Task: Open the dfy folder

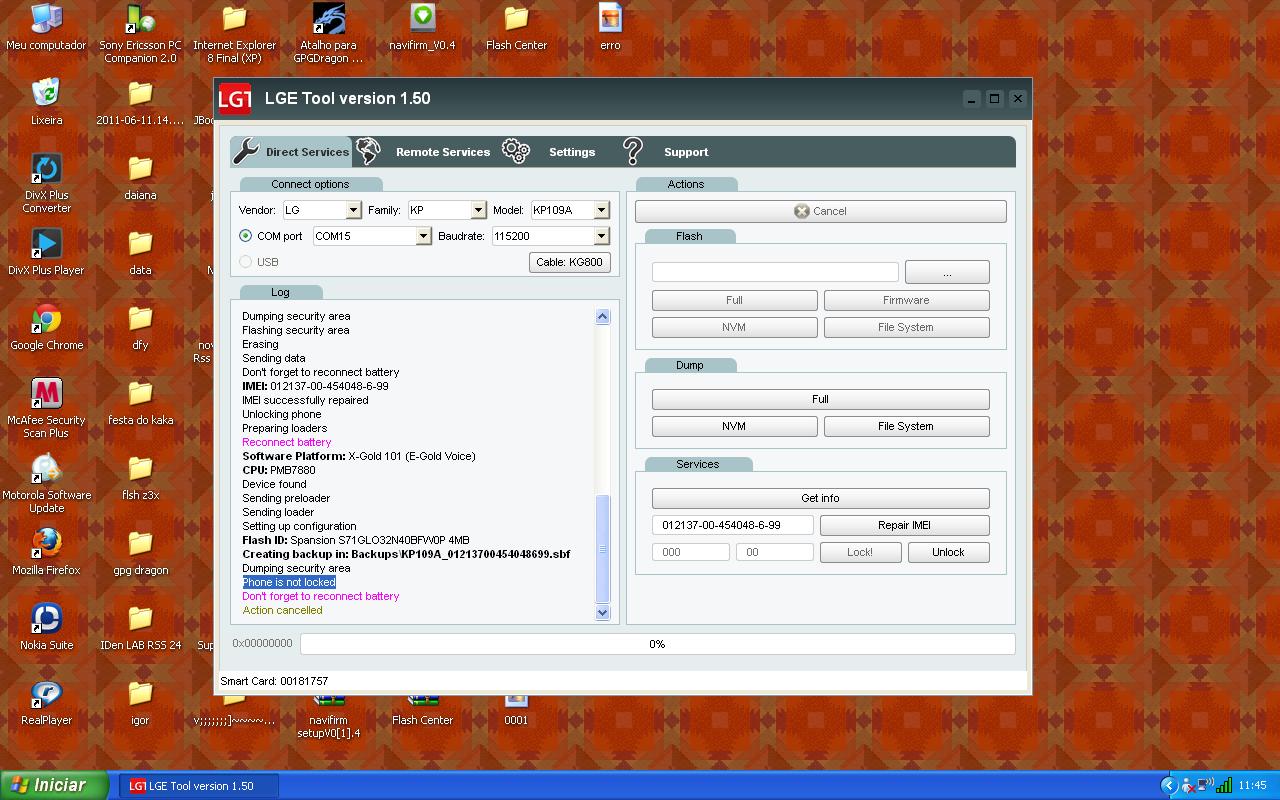Action: tap(140, 327)
